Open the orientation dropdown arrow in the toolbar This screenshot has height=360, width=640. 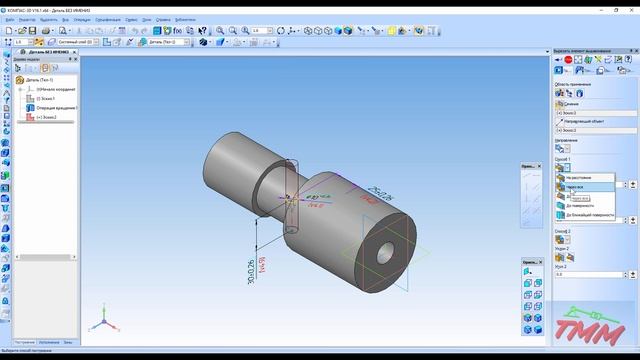(298, 31)
